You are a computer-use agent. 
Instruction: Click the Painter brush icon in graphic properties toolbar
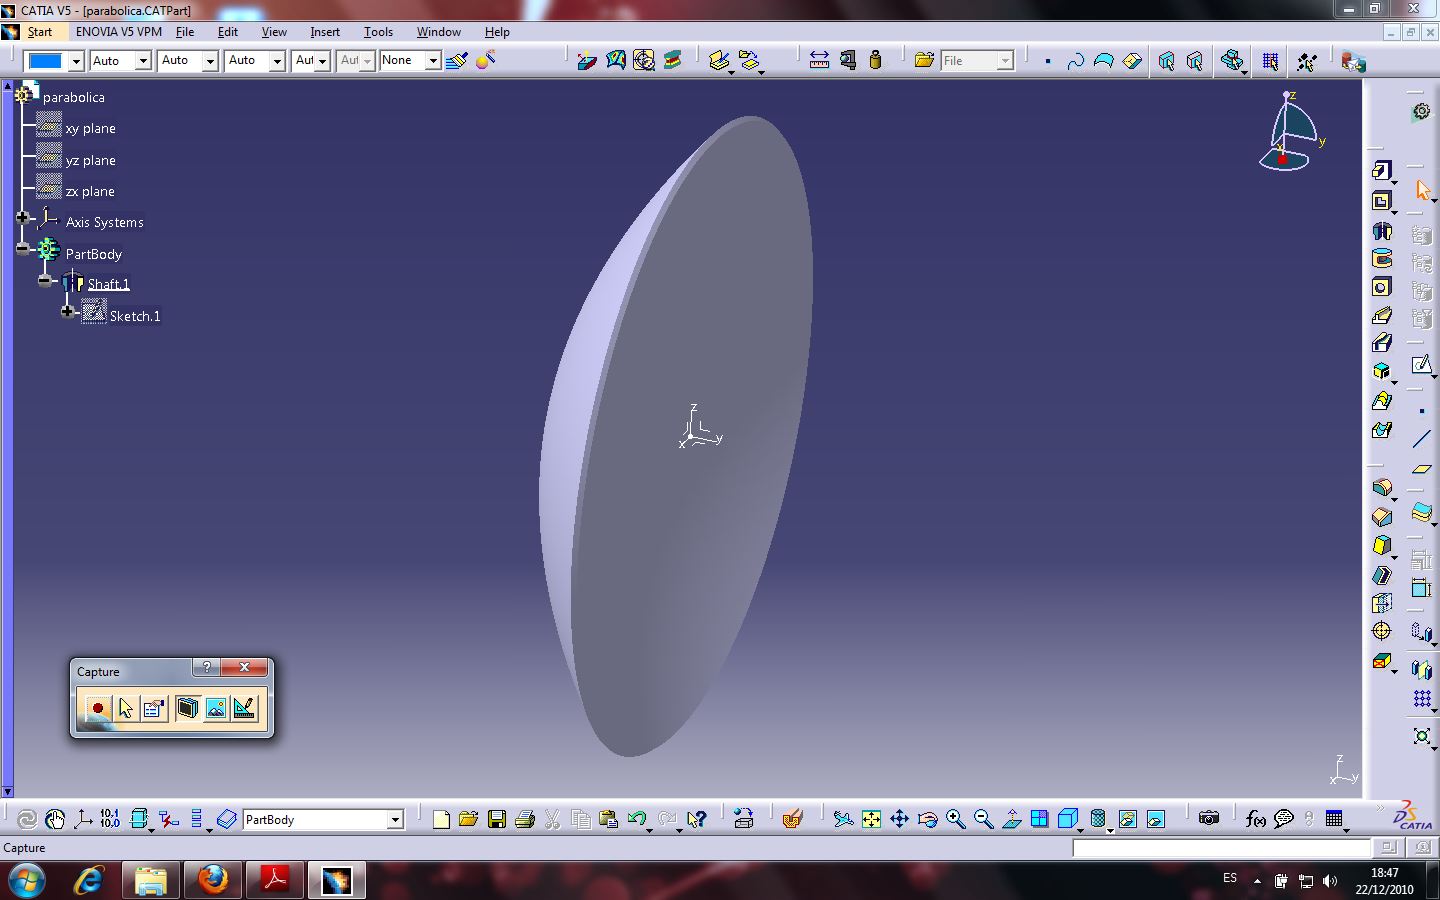(457, 60)
